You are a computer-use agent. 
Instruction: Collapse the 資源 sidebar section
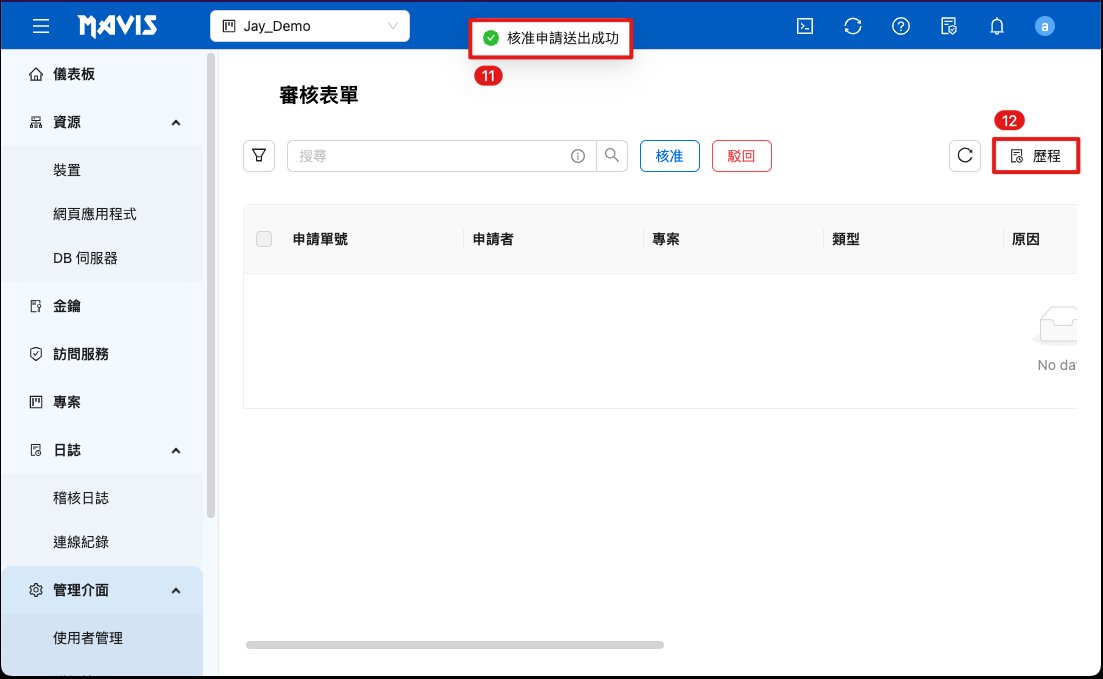point(176,122)
